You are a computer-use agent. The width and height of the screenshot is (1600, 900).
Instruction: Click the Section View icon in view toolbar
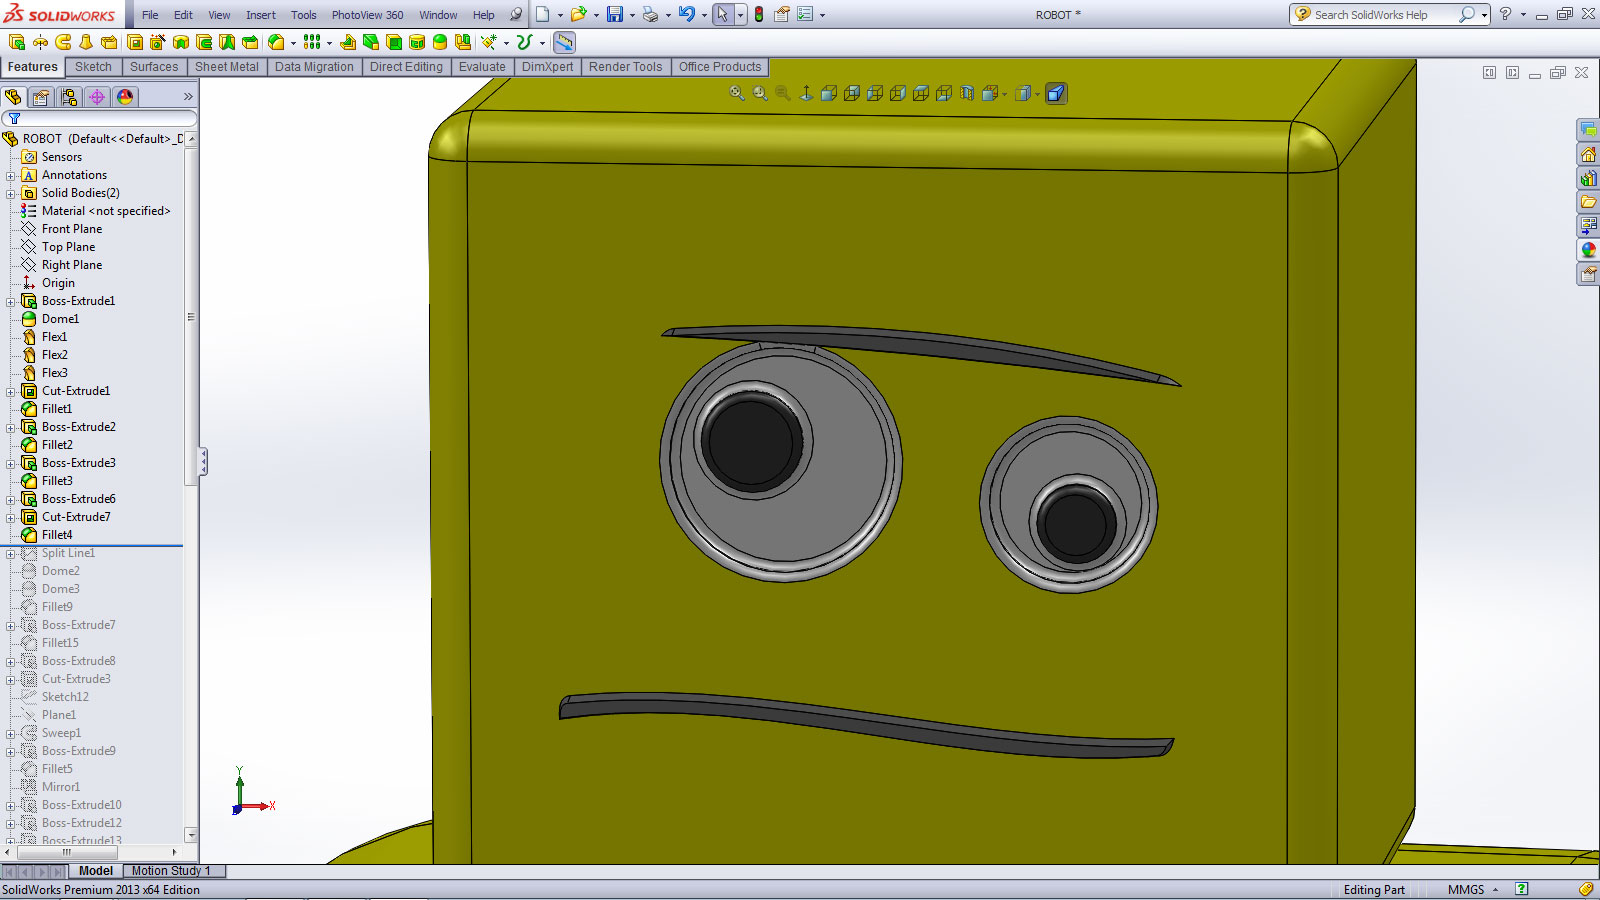(967, 93)
